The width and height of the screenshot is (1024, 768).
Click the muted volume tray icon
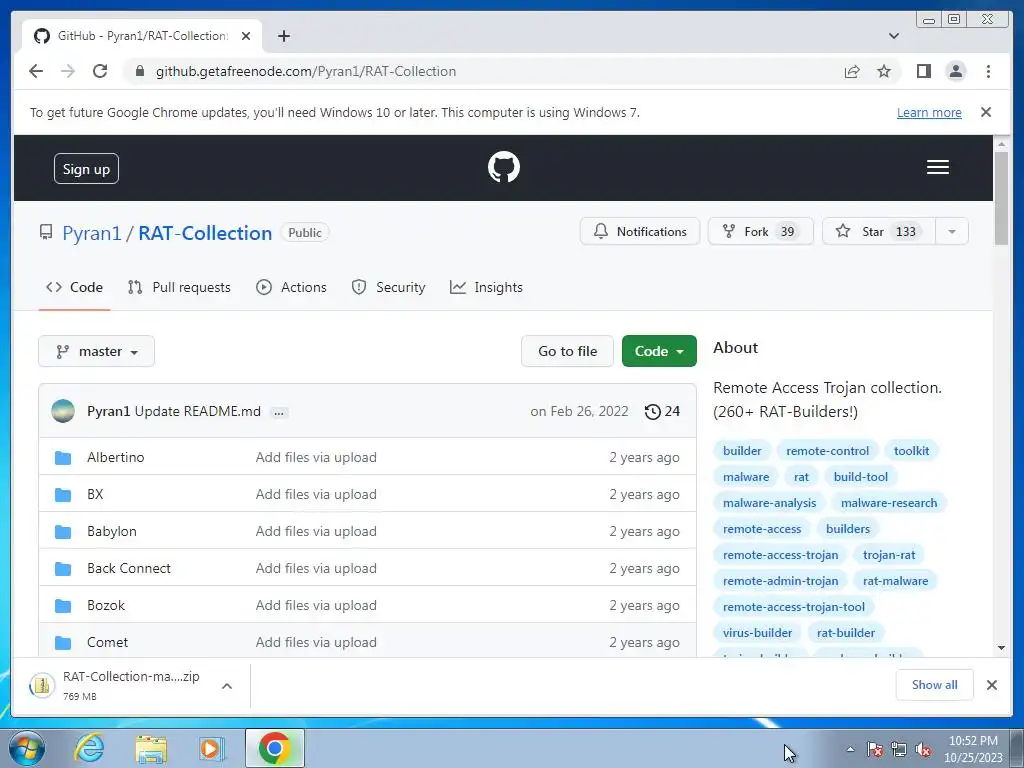click(x=923, y=749)
